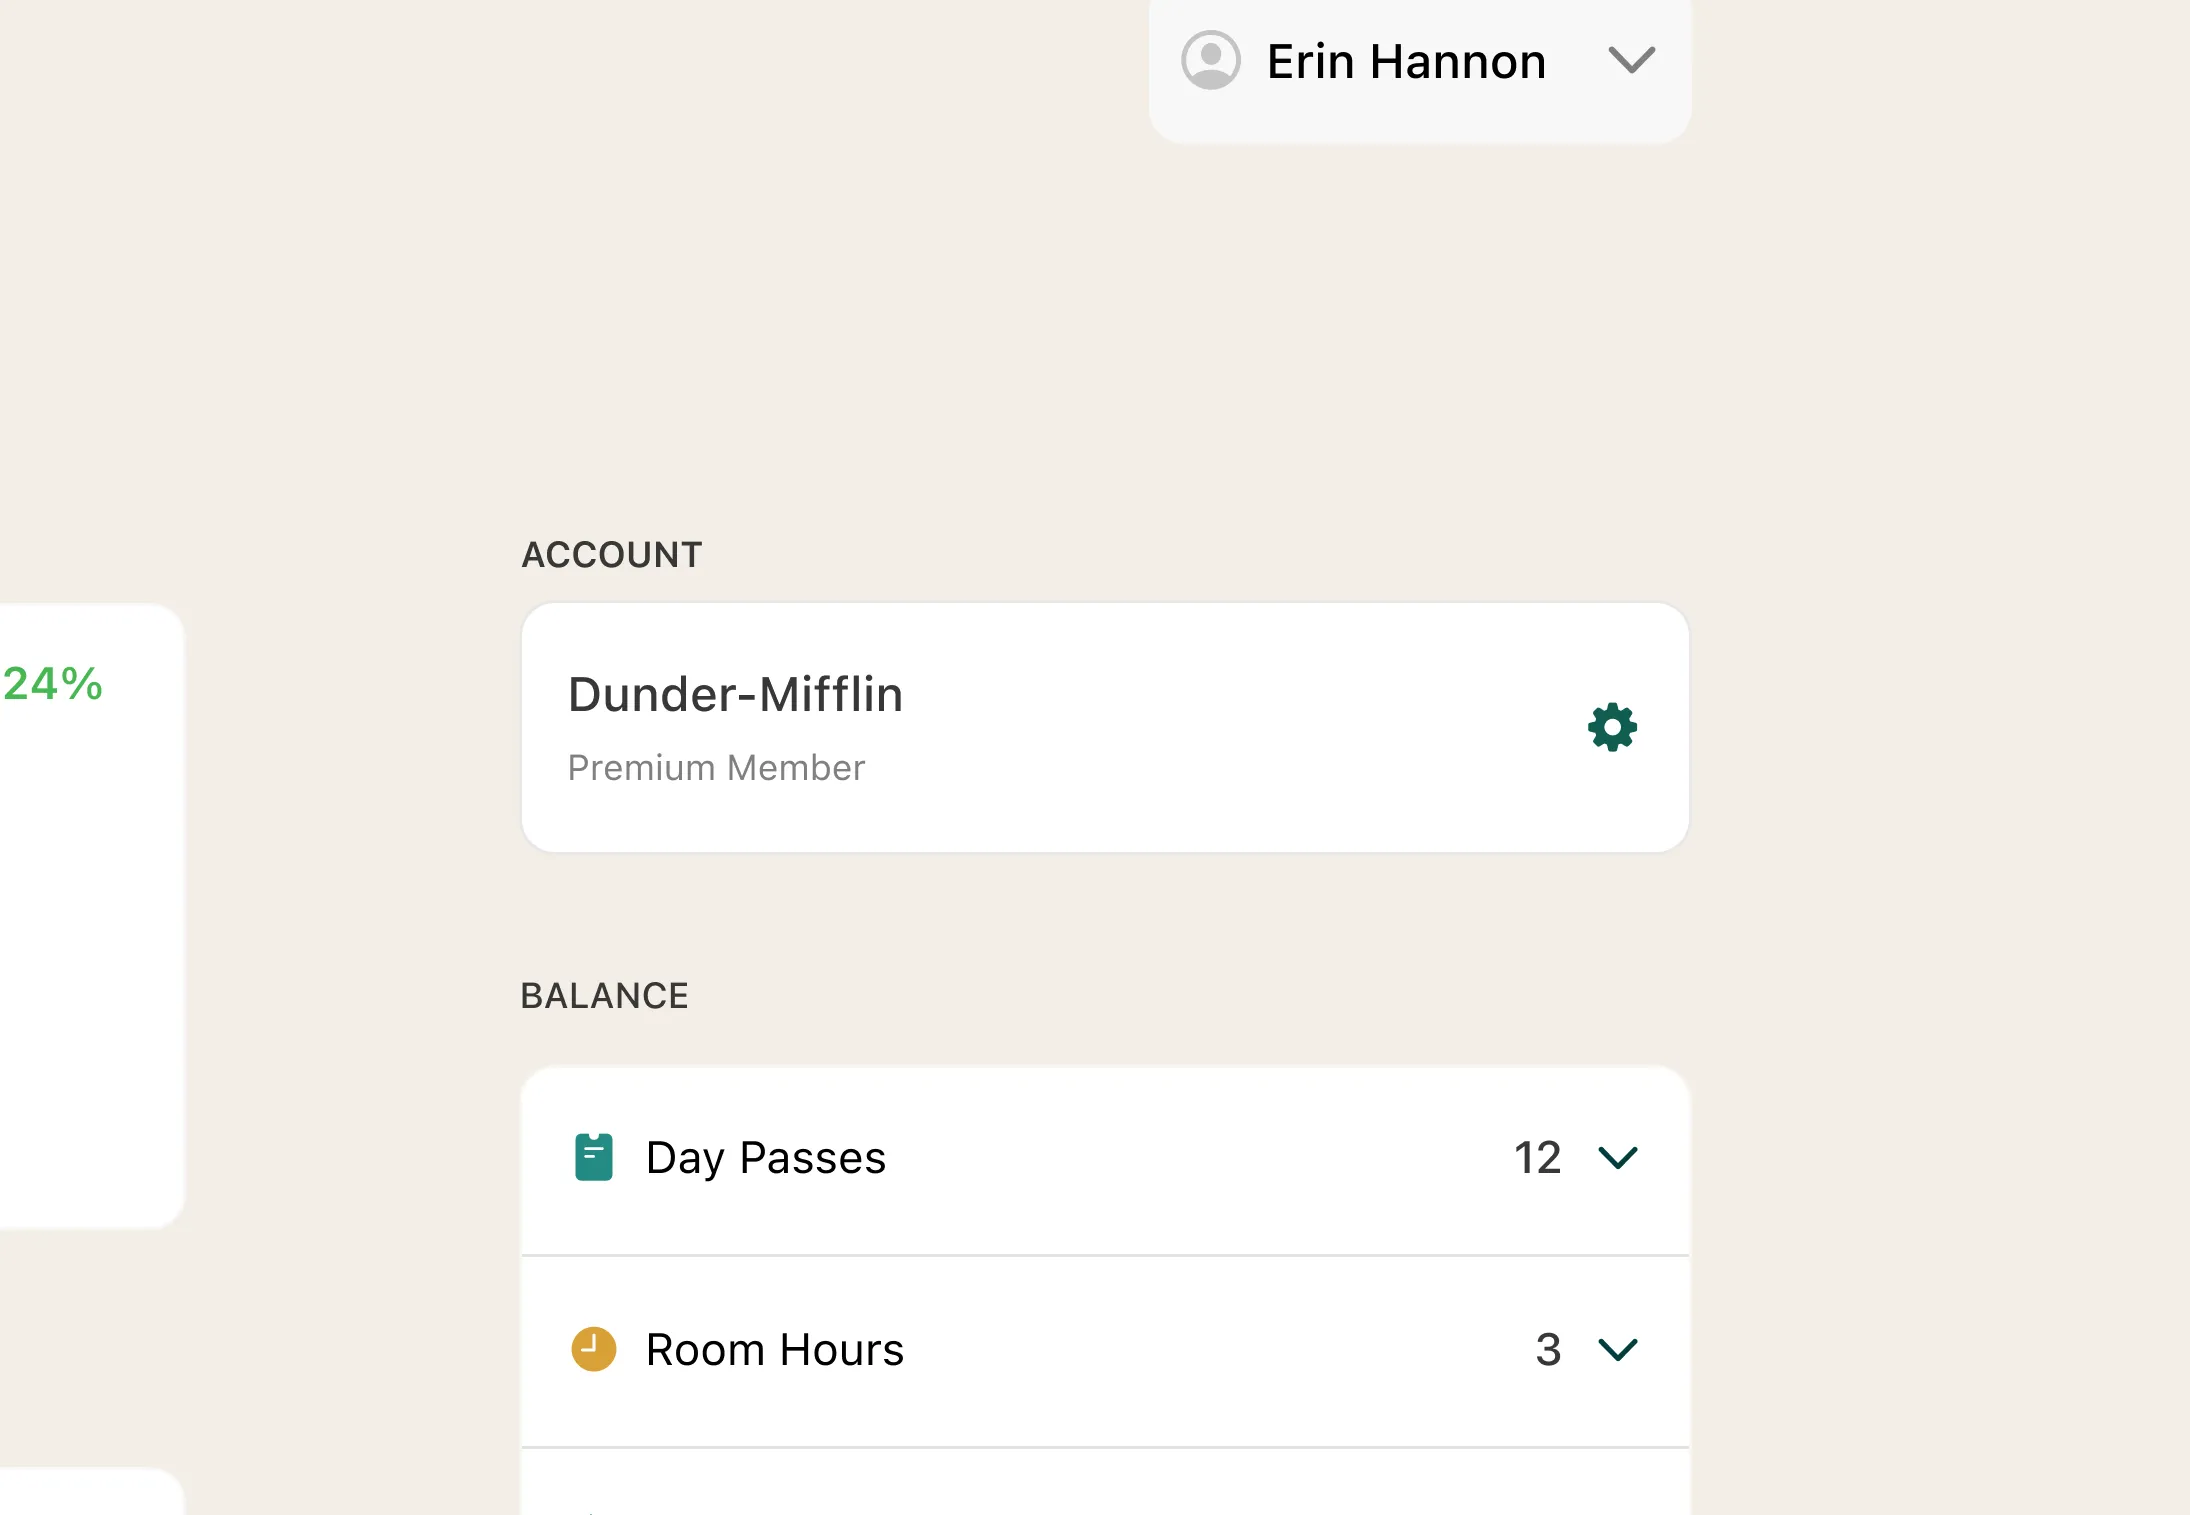Viewport: 2190px width, 1515px height.
Task: Expand the Day Passes balance chevron
Action: (x=1617, y=1158)
